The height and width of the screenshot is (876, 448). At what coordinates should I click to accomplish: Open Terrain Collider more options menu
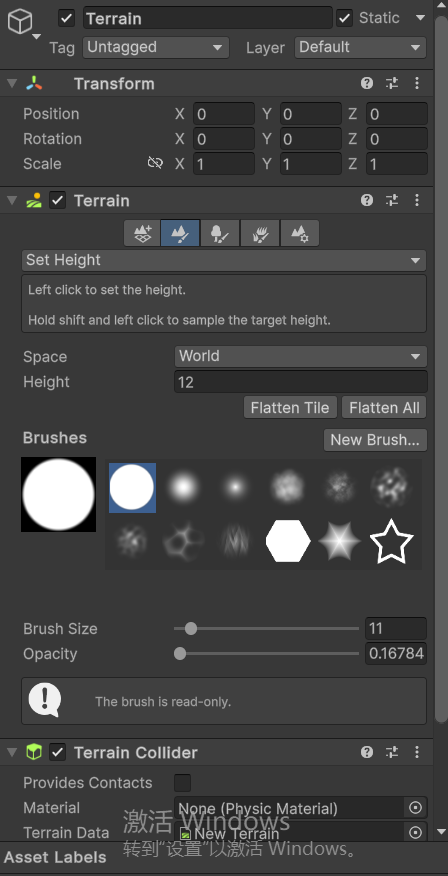click(417, 752)
